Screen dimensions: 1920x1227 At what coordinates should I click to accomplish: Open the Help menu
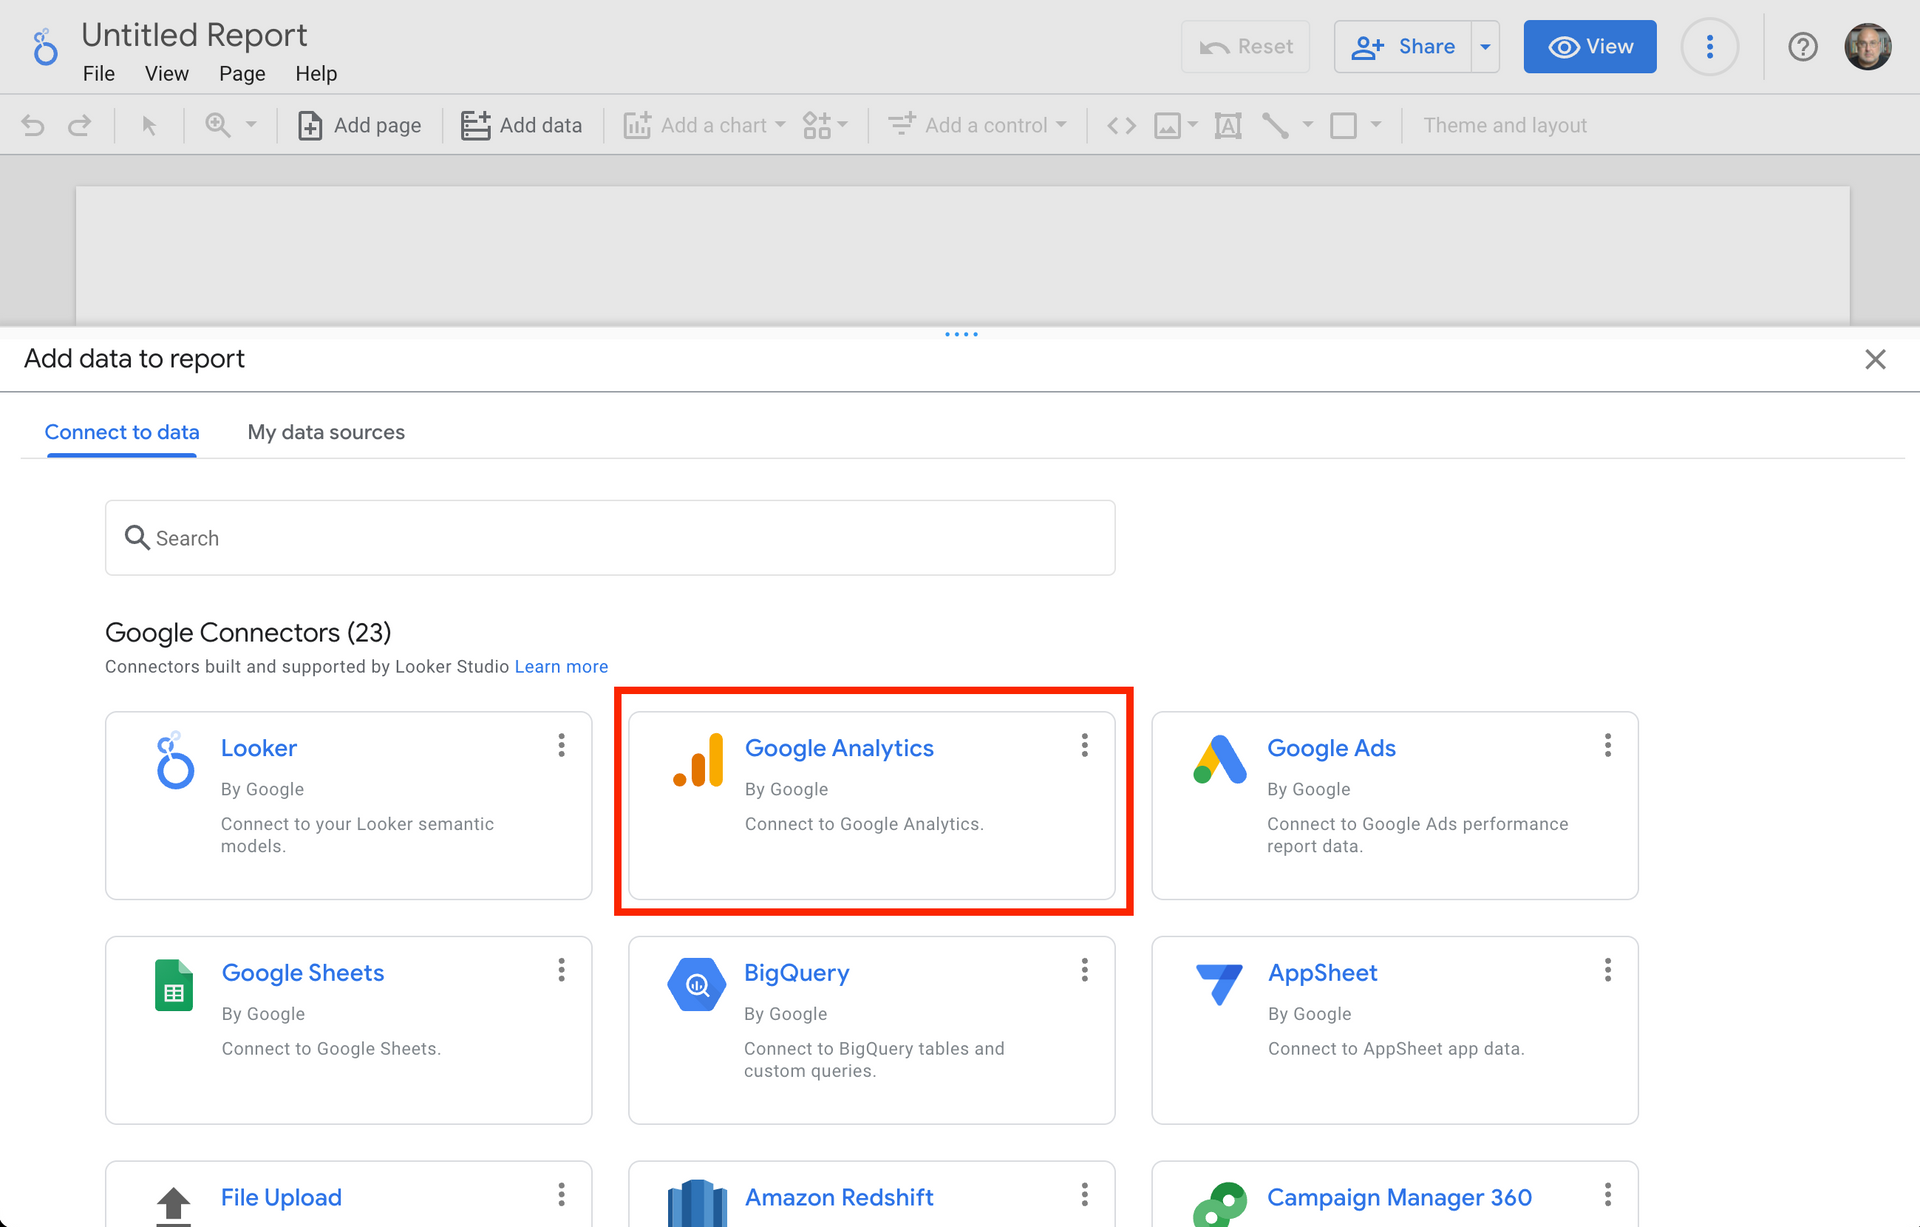pyautogui.click(x=316, y=74)
